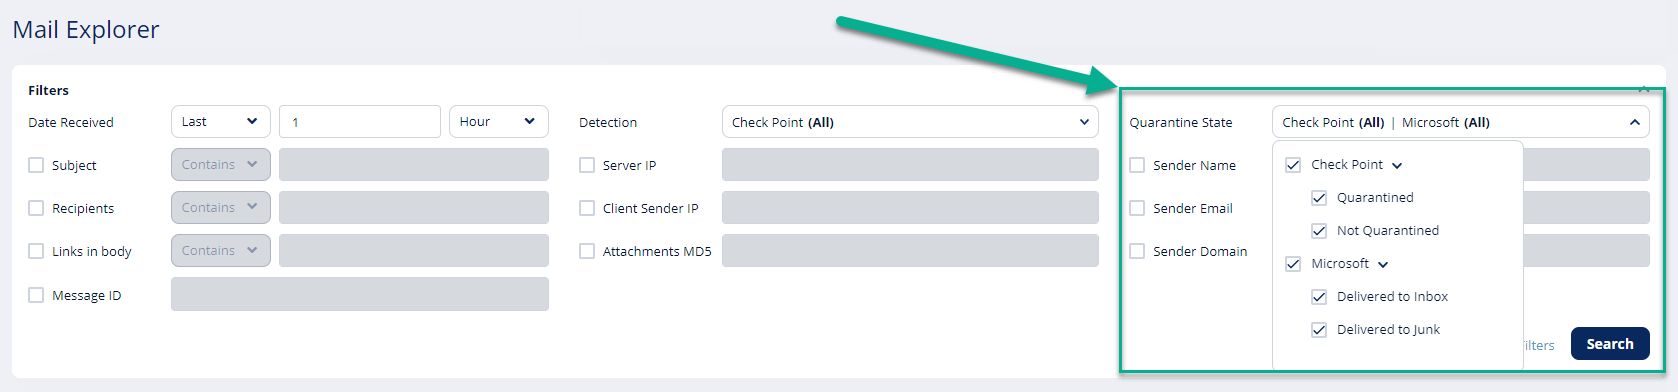Image resolution: width=1678 pixels, height=392 pixels.
Task: Close the Quarantine State dropdown arrow
Action: coord(1634,123)
